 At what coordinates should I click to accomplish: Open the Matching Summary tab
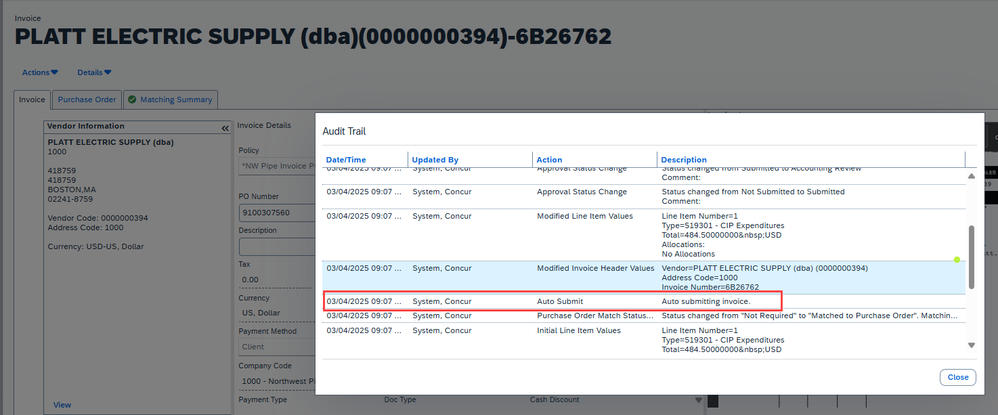[x=171, y=100]
